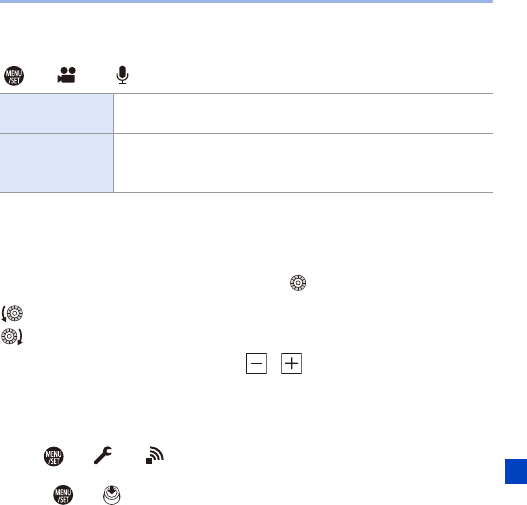Click the wrench setup icon

103,455
